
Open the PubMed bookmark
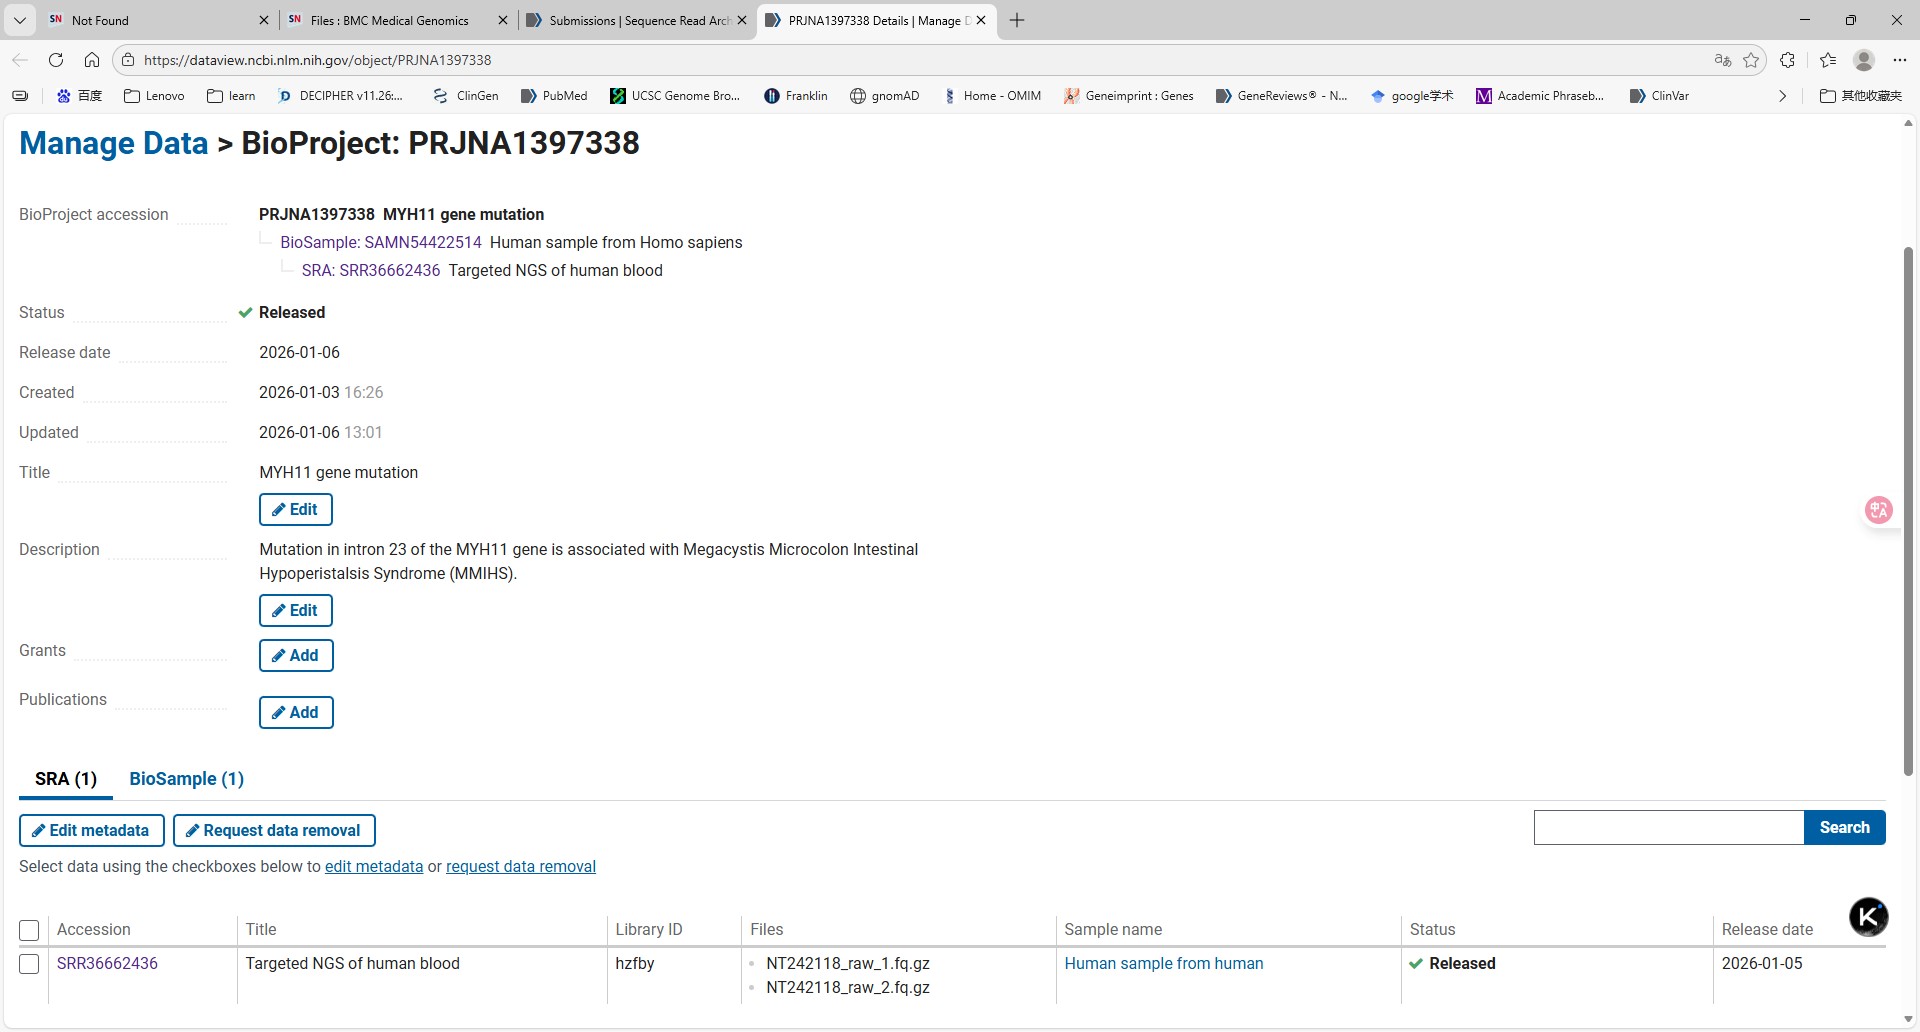pos(554,96)
